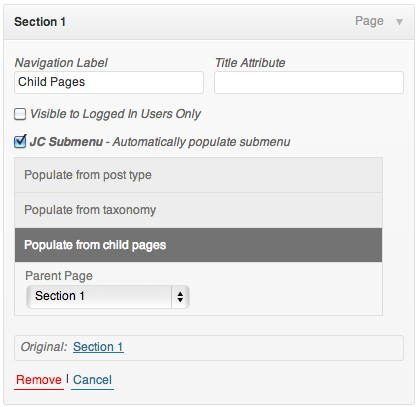Expand Populate from post type panel

[x=198, y=175]
